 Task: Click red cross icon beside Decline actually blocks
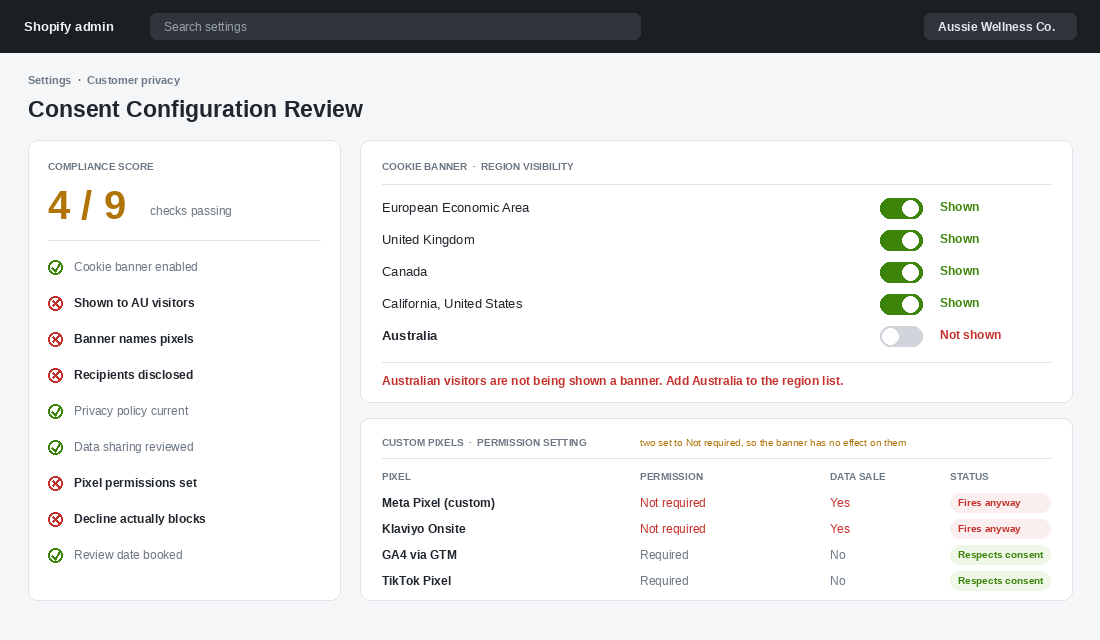click(55, 519)
